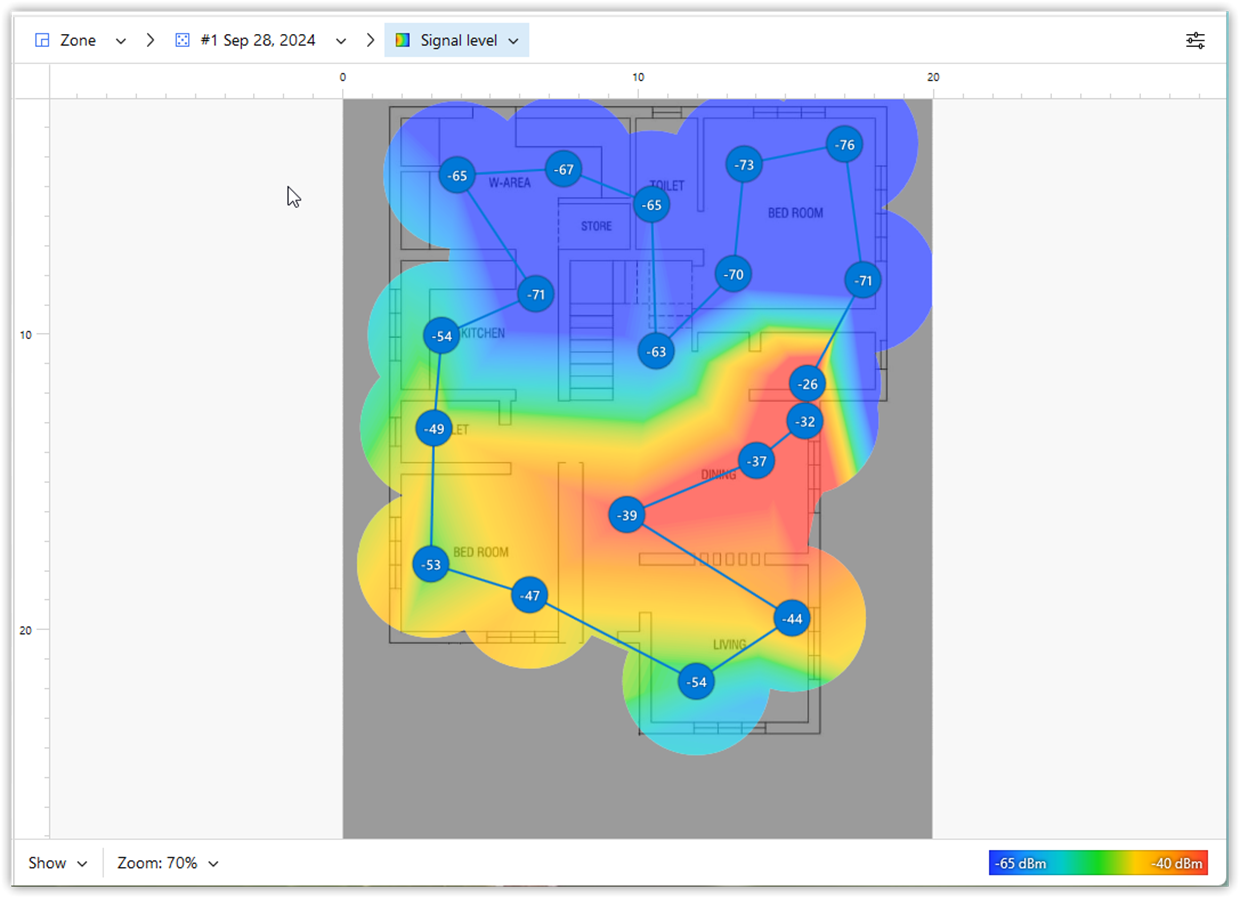This screenshot has height=898, width=1240.
Task: Select the -76 point in the bedroom
Action: tap(846, 145)
